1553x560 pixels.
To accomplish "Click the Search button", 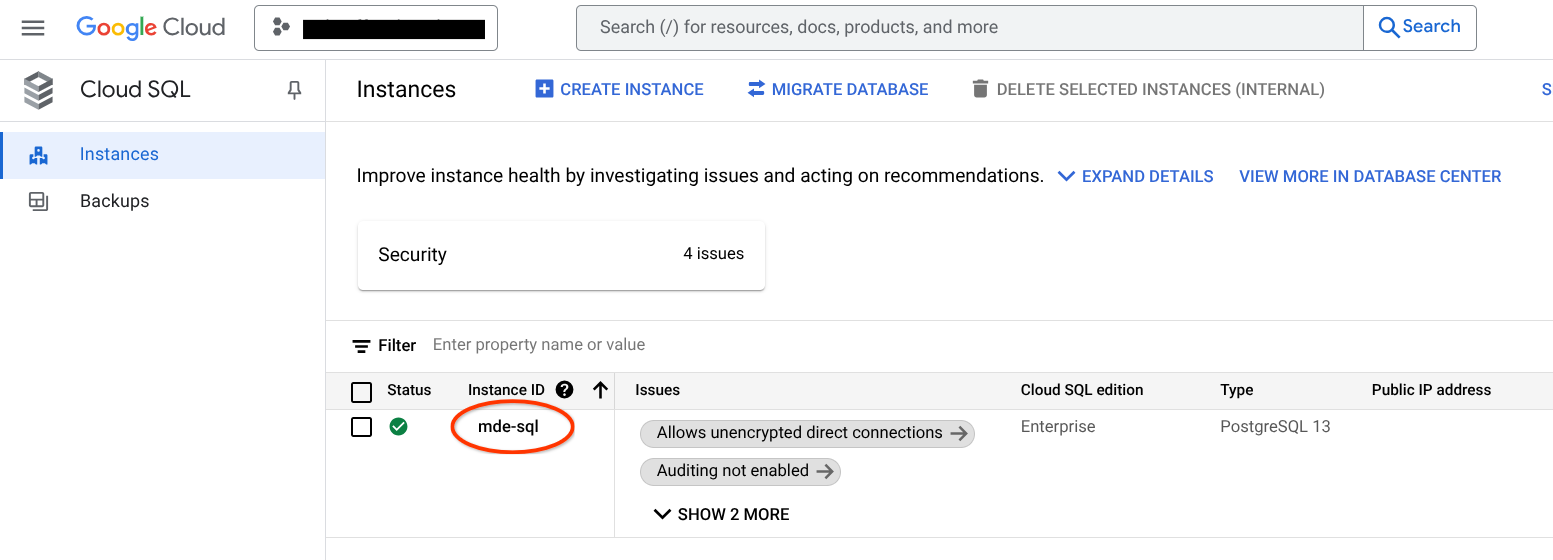I will pos(1420,28).
